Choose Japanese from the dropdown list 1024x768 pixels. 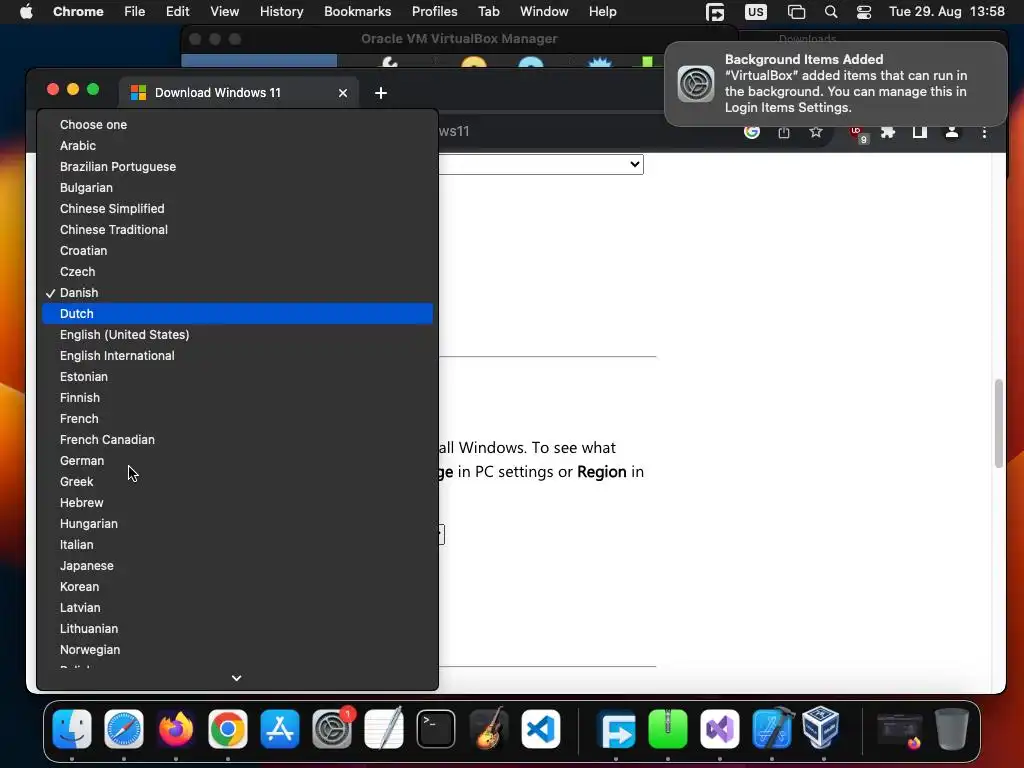tap(237, 566)
